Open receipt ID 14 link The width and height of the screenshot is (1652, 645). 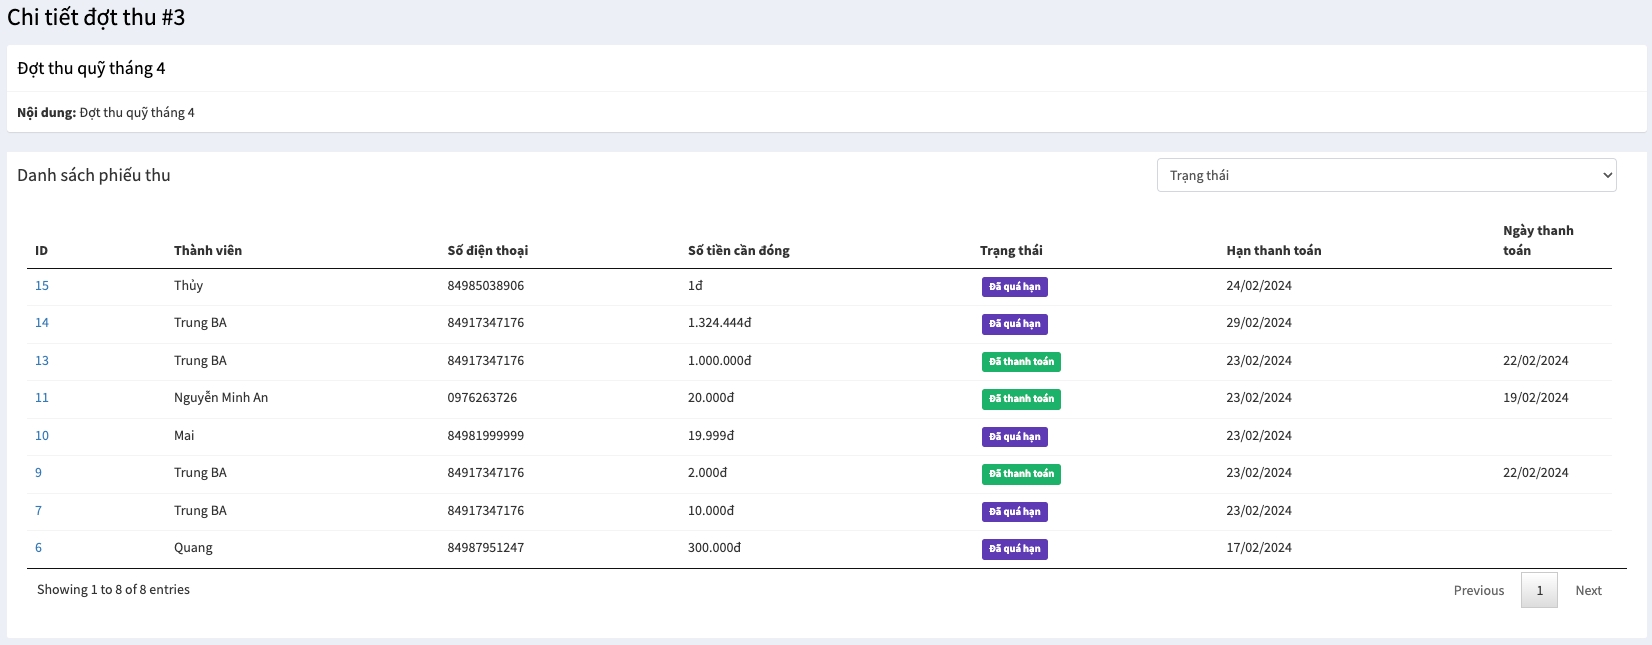click(x=42, y=323)
